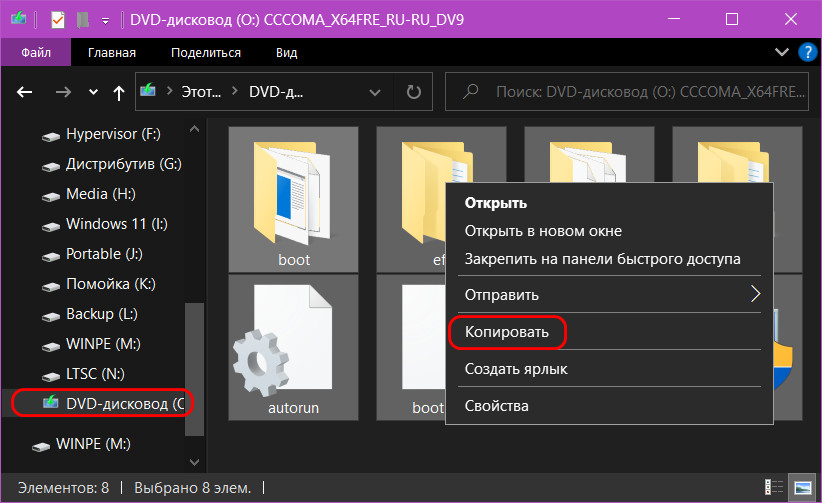
Task: Click the DVD-д... breadcrumb in address bar
Action: (x=276, y=92)
